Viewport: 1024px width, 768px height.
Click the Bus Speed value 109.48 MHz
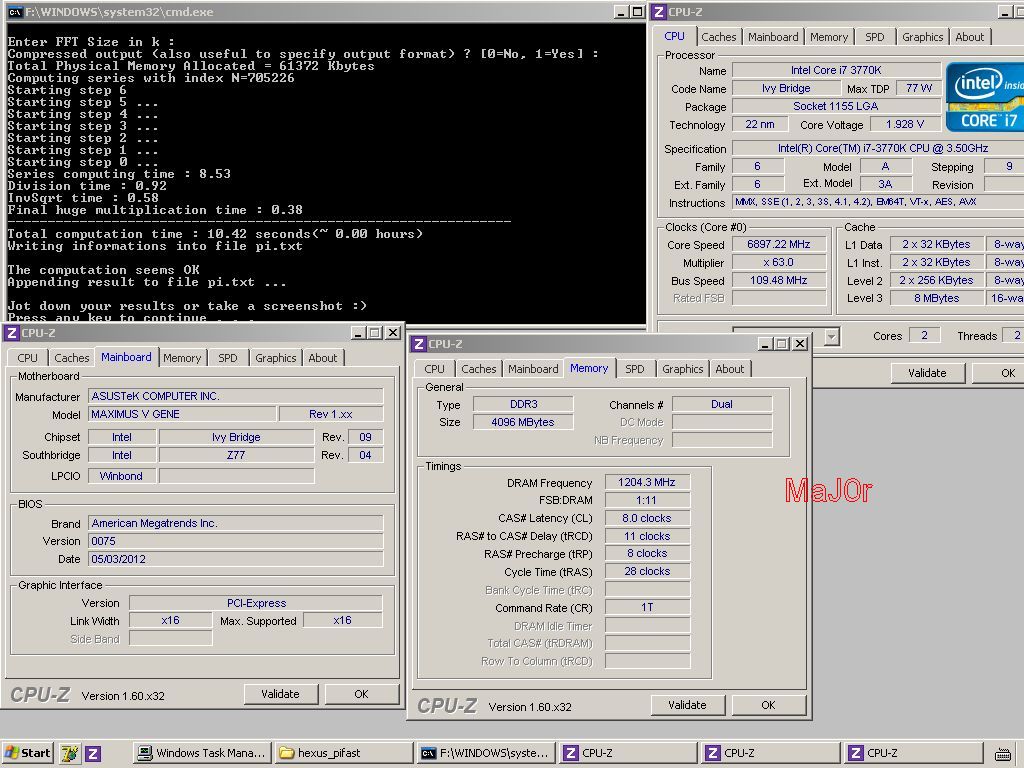pos(778,281)
